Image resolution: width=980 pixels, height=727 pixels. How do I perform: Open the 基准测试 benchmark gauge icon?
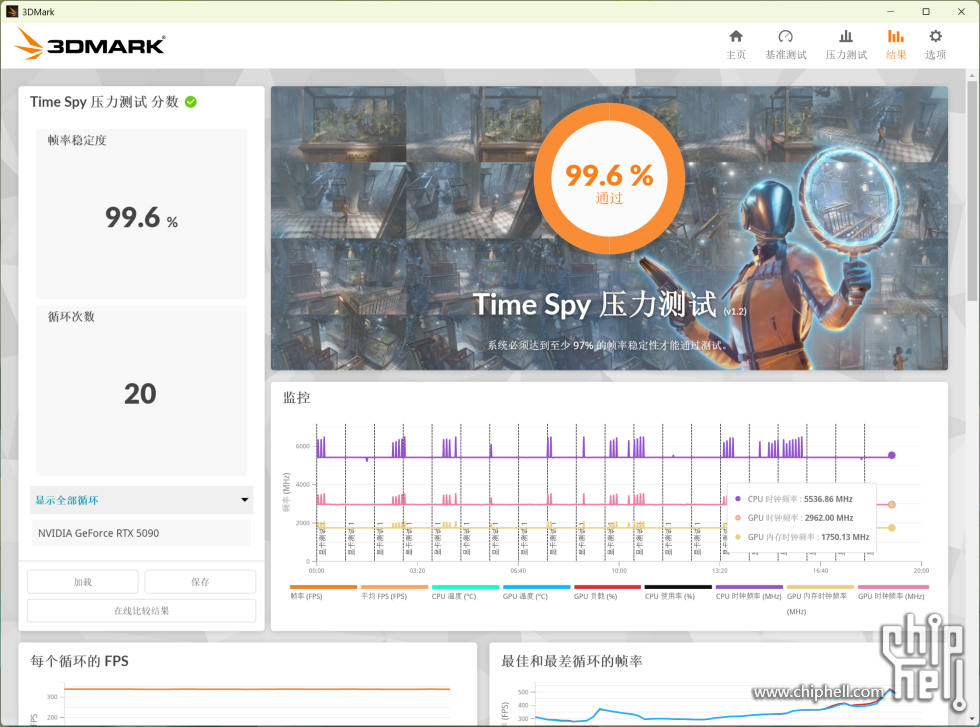click(786, 36)
